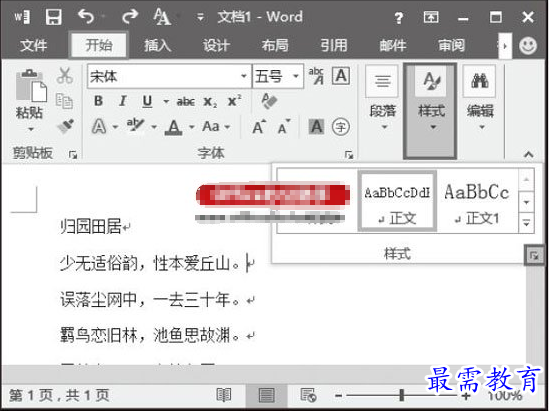The height and width of the screenshot is (411, 549).
Task: Switch to the 插入 tab
Action: tap(158, 45)
